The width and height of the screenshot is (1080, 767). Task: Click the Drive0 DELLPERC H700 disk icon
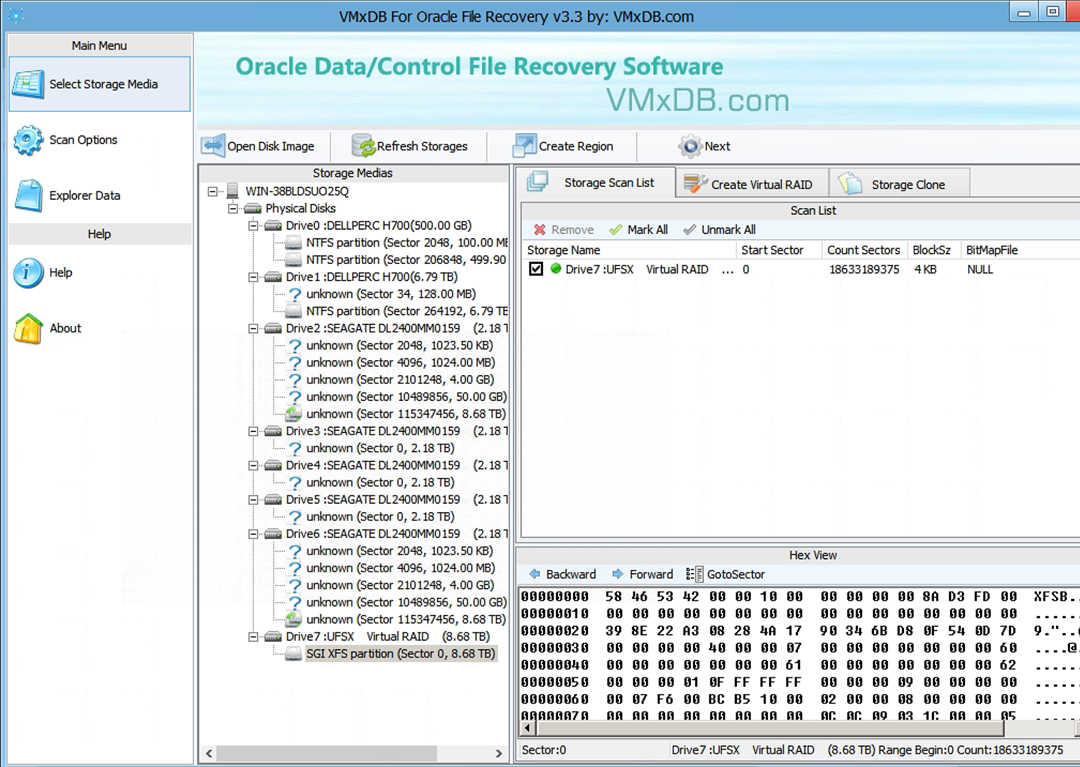click(x=273, y=226)
